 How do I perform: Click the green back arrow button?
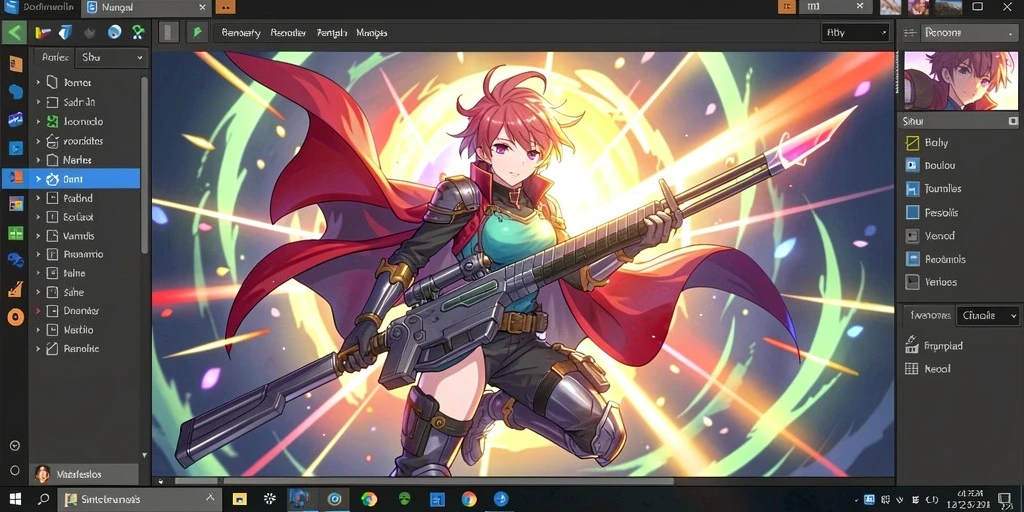(14, 32)
